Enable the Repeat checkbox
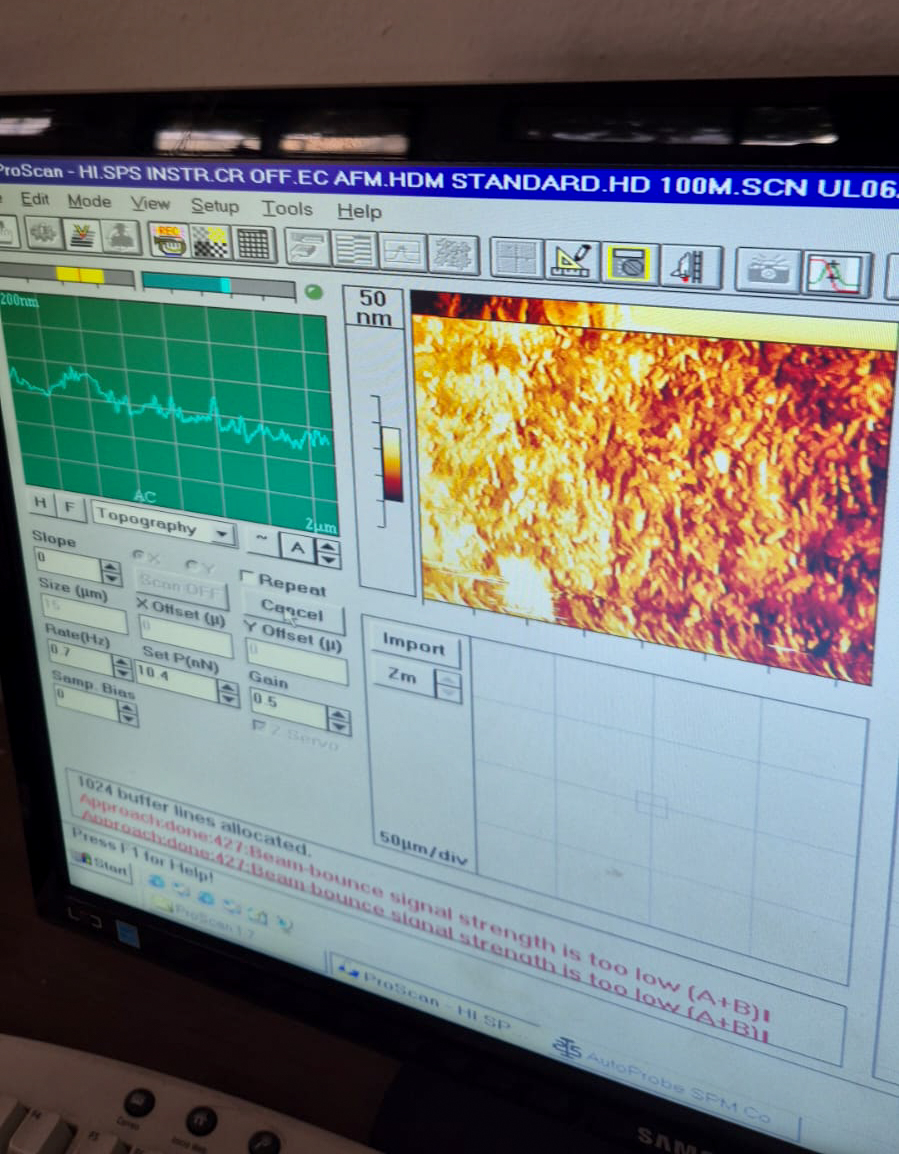The height and width of the screenshot is (1154, 899). click(247, 578)
